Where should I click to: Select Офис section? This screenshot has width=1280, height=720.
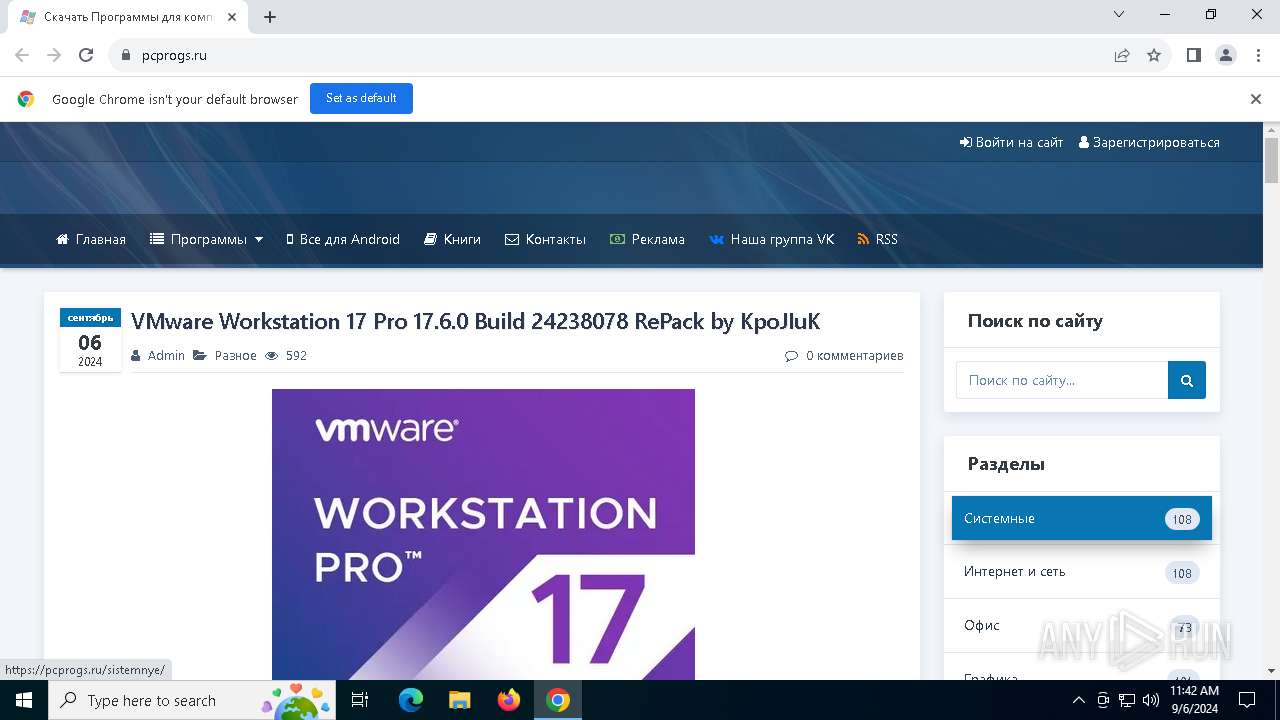tap(1082, 625)
